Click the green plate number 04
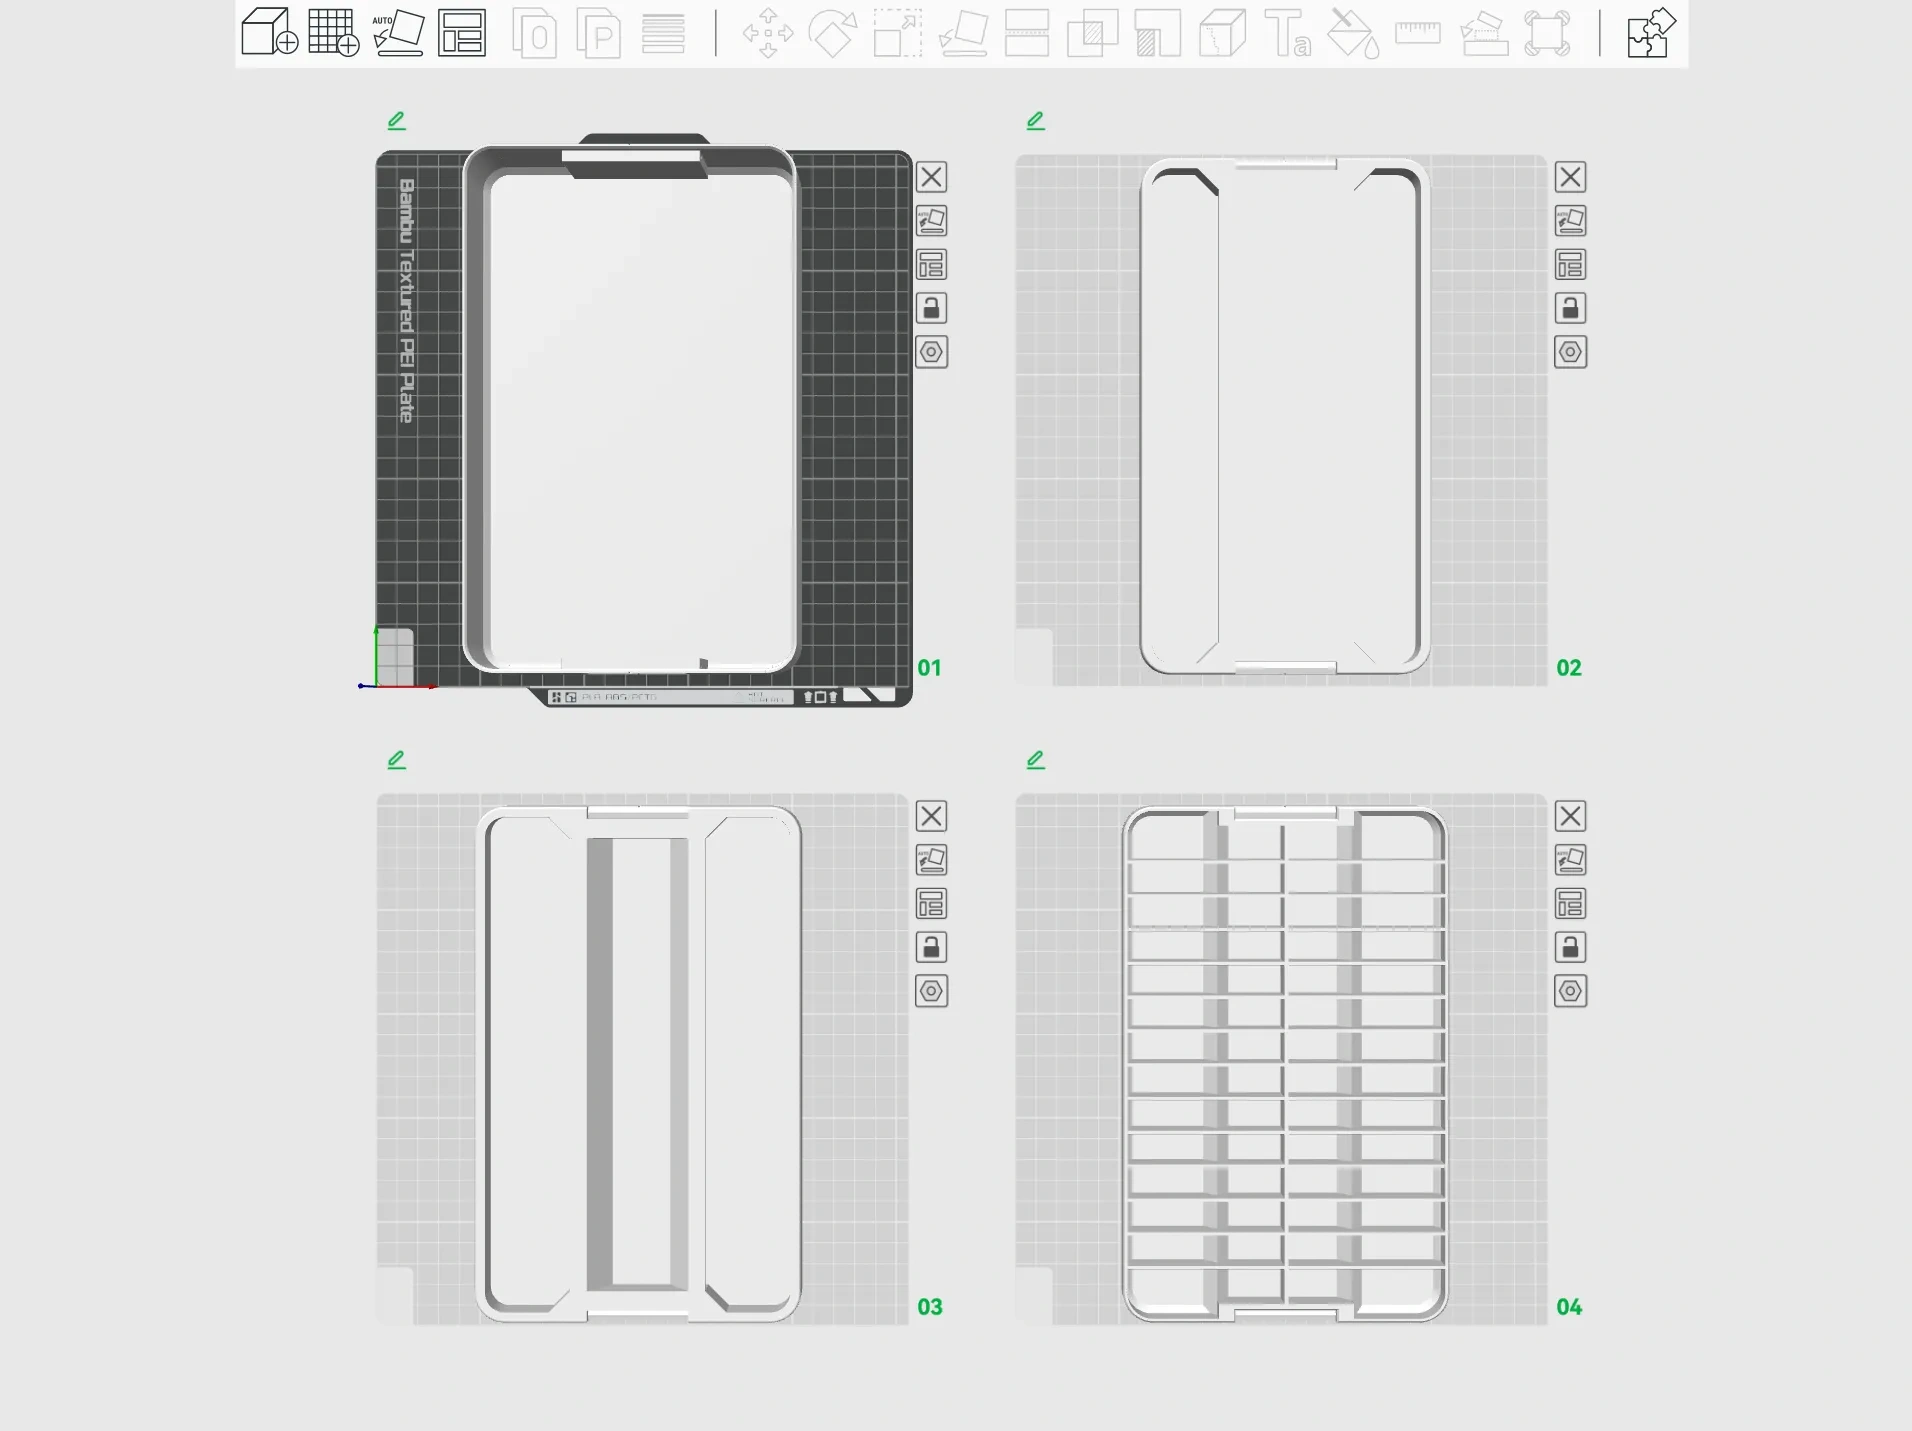1912x1431 pixels. click(1569, 1307)
